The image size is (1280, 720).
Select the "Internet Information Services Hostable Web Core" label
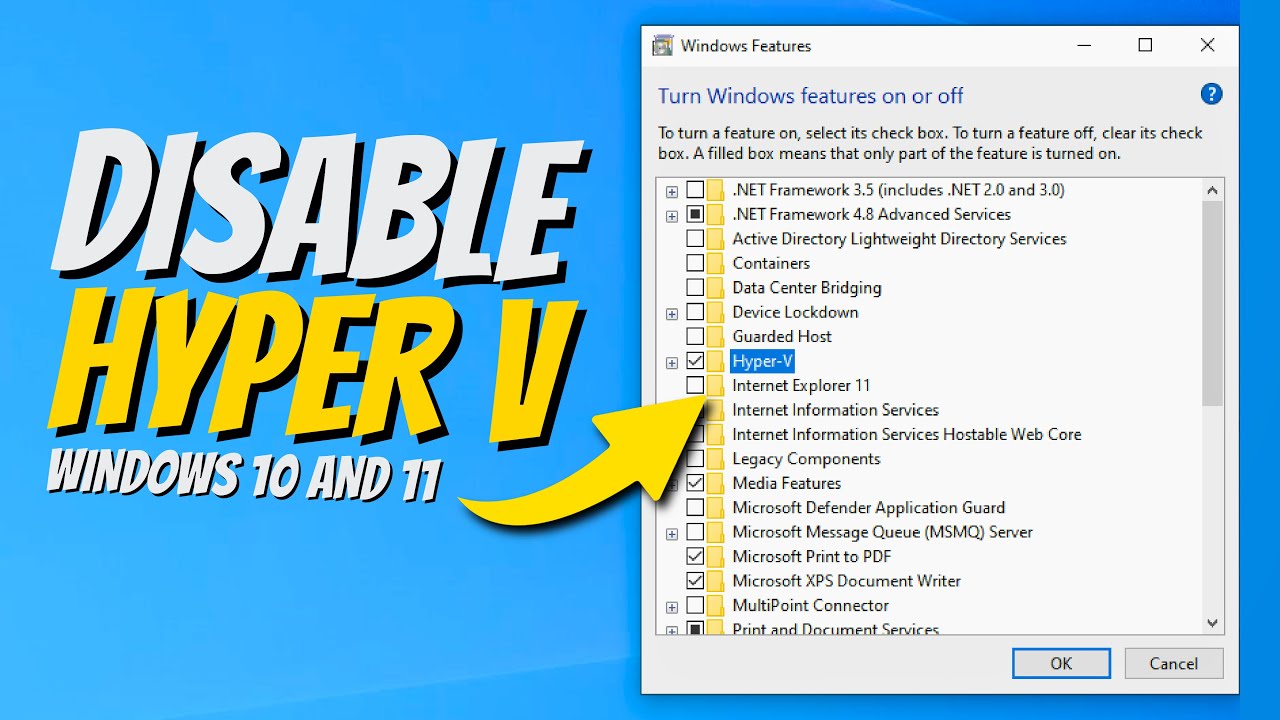coord(907,435)
